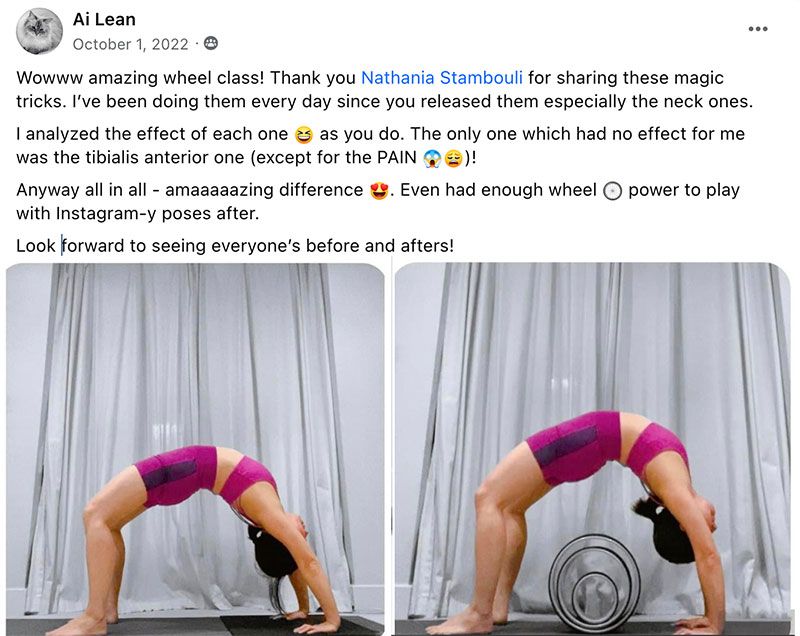Image resolution: width=800 pixels, height=636 pixels.
Task: Click the heart-eyes emoji after "difference"
Action: [379, 191]
